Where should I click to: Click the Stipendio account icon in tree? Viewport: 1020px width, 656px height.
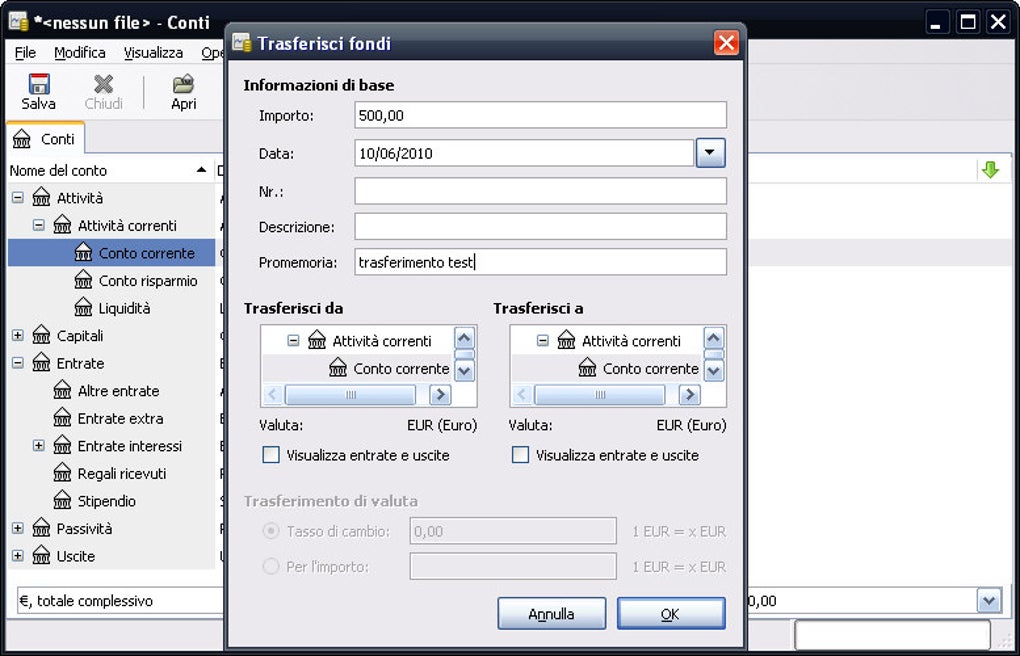point(62,501)
